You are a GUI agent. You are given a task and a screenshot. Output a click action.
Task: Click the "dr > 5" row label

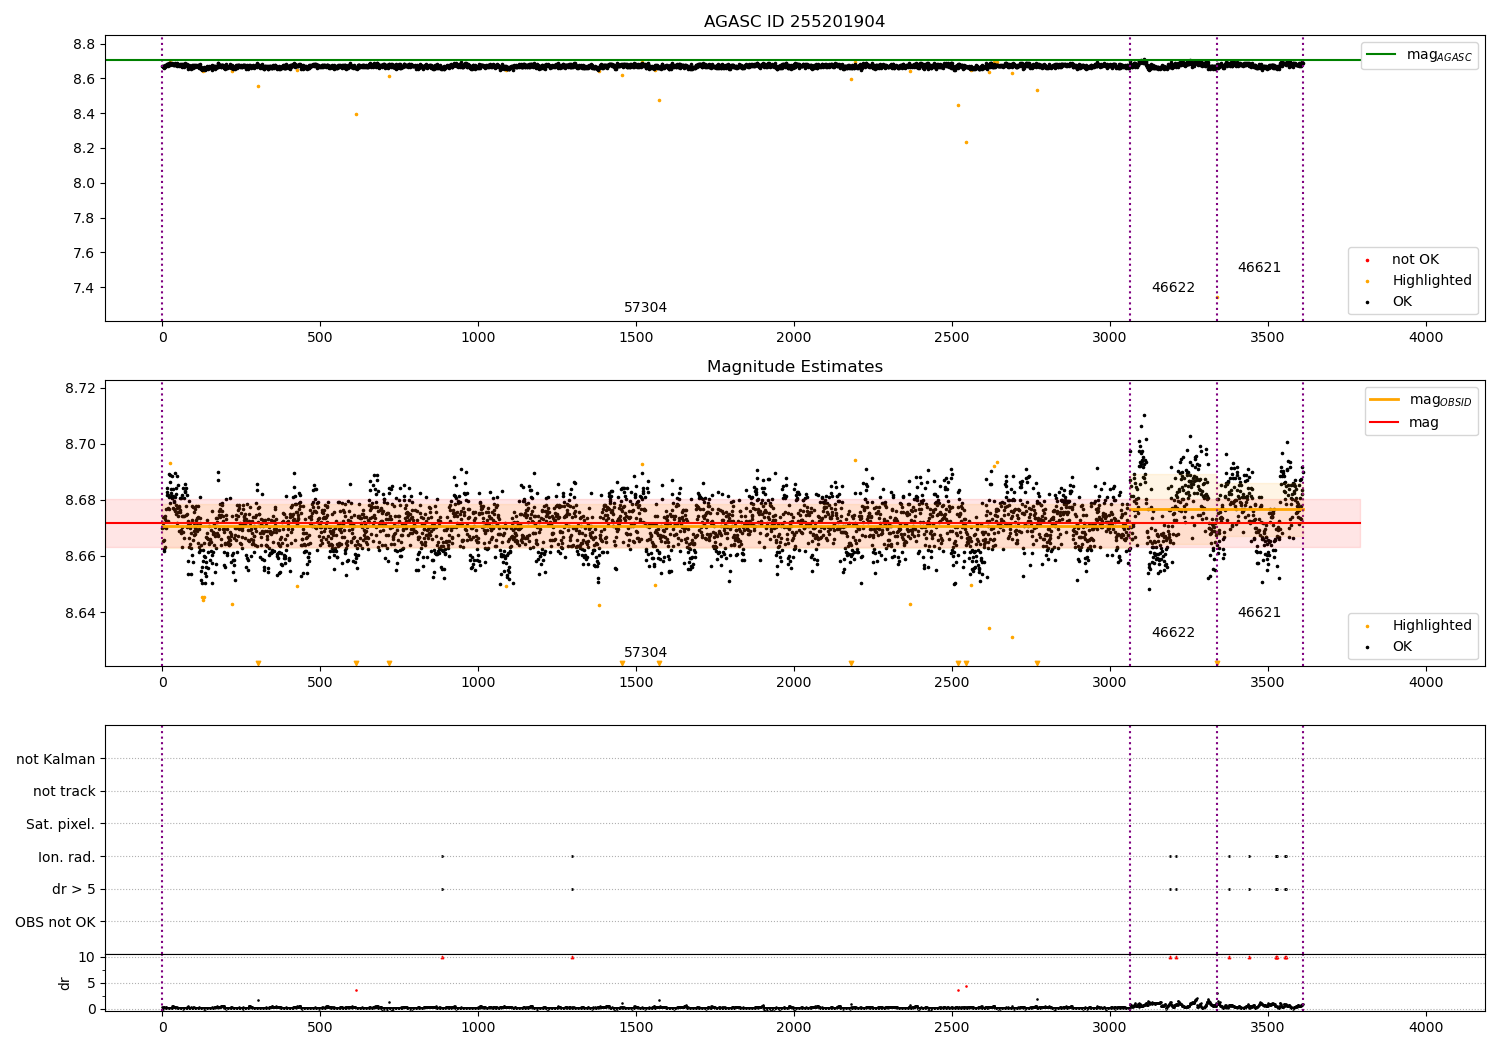[x=74, y=890]
